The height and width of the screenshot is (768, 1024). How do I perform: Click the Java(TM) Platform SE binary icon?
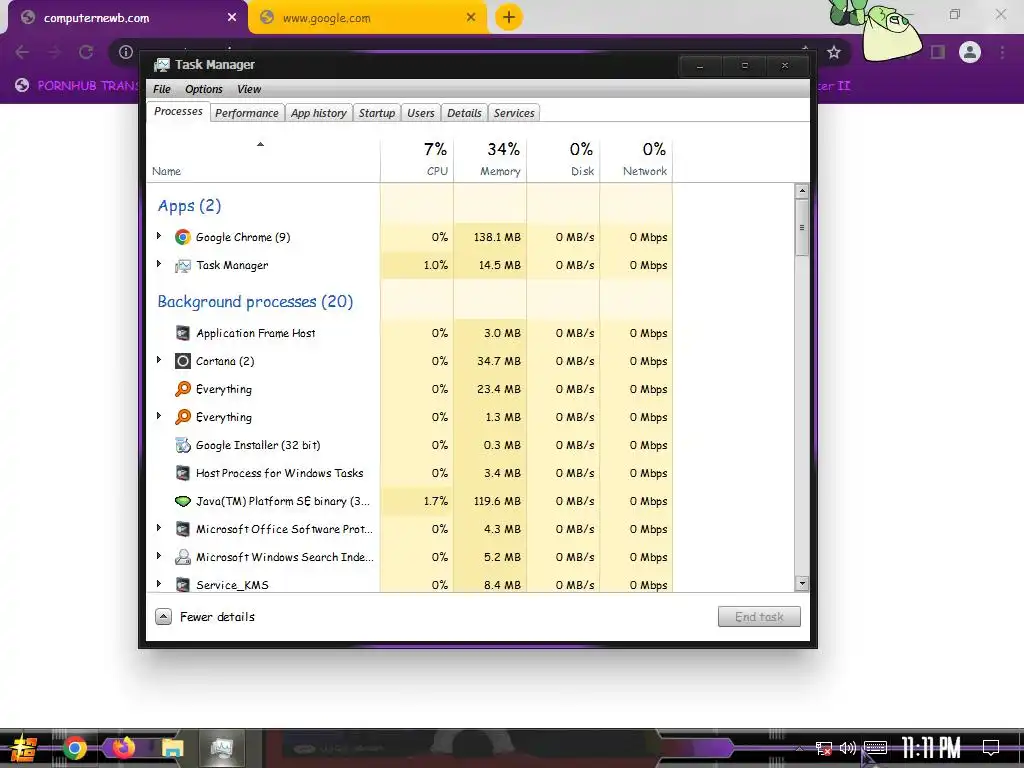tap(183, 502)
